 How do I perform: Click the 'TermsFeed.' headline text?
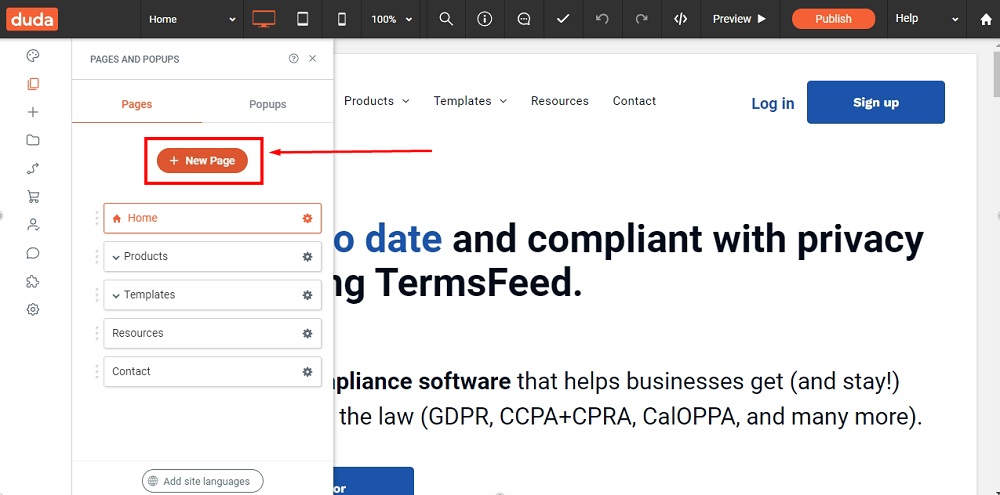click(x=478, y=283)
